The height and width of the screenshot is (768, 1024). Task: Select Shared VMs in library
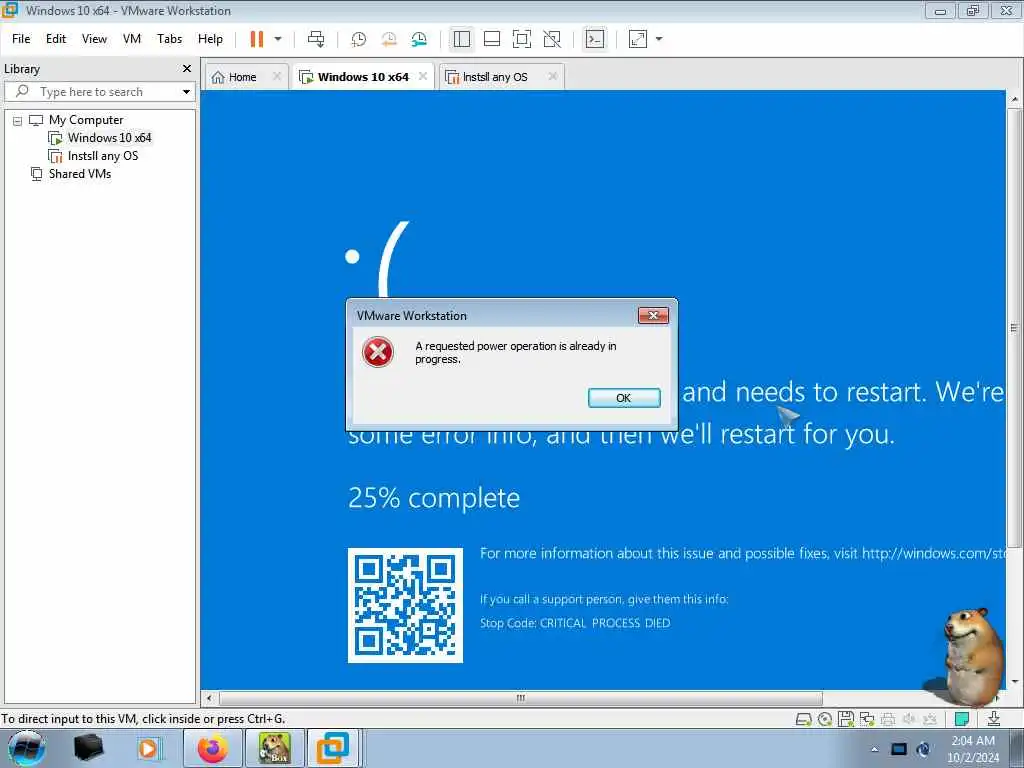80,174
